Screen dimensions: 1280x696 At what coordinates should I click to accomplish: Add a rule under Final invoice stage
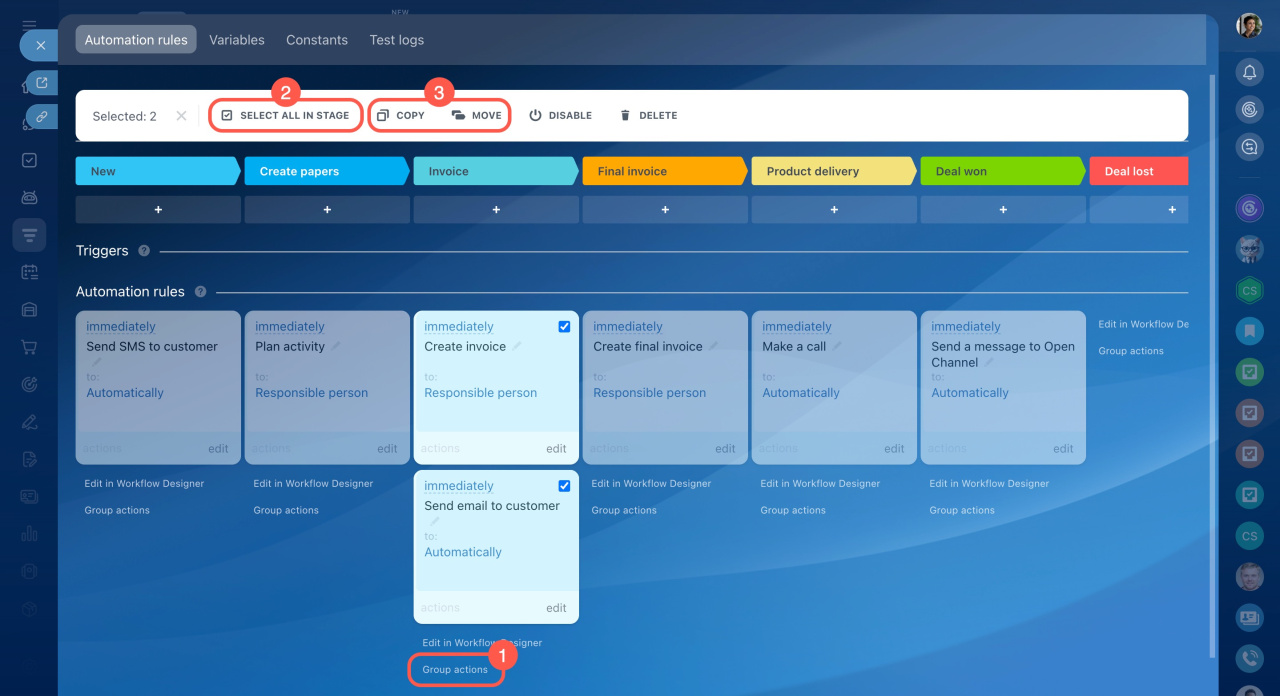[x=665, y=210]
